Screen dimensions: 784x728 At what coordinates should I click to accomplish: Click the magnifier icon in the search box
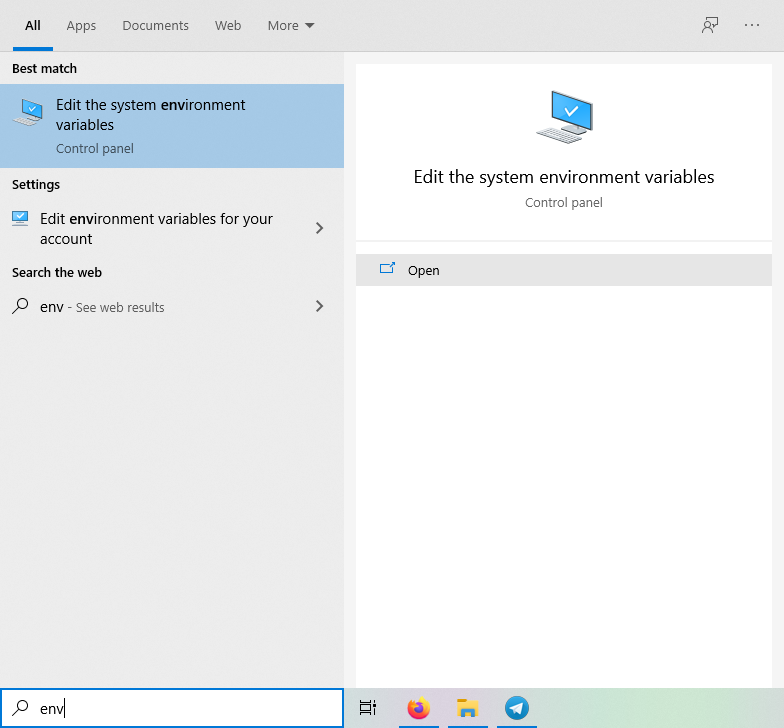20,708
